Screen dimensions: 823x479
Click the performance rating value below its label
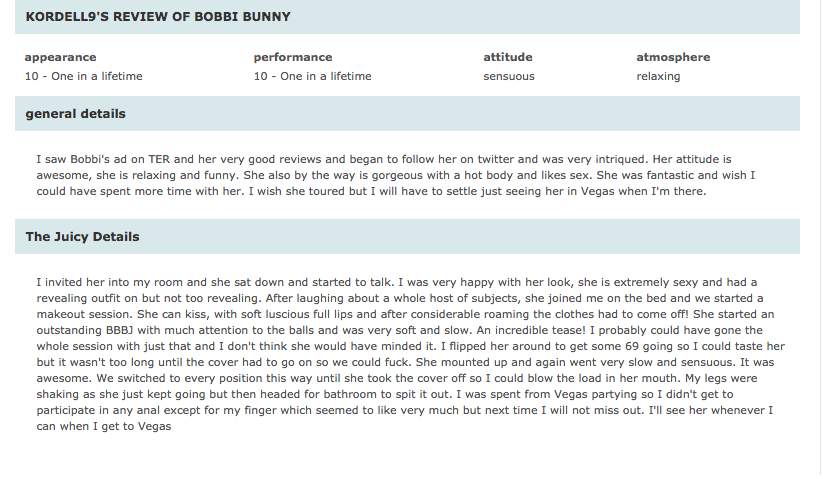coord(312,76)
